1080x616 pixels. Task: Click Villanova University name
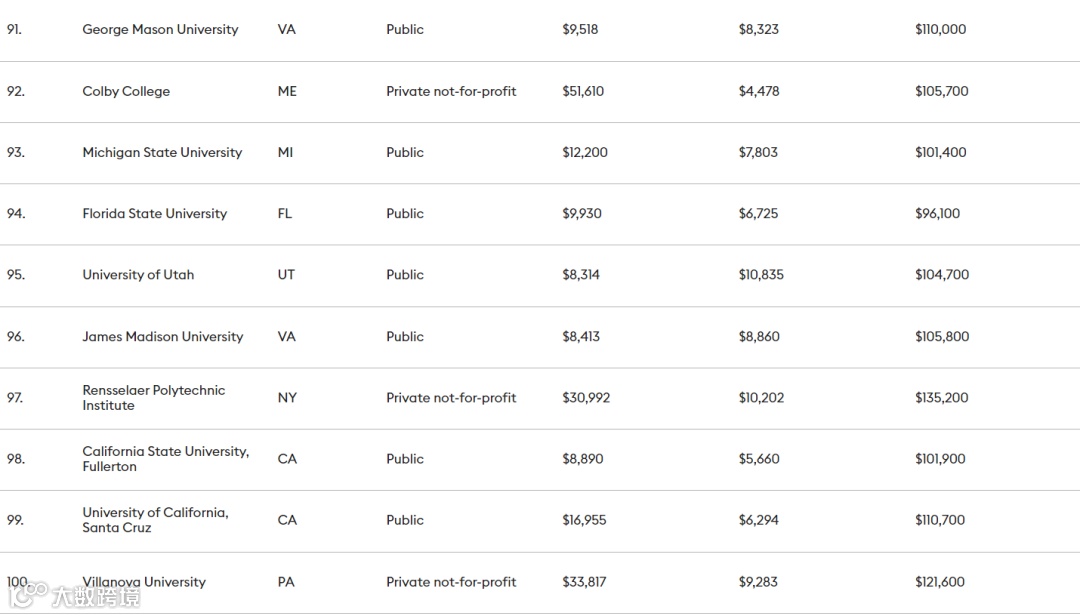(x=144, y=582)
